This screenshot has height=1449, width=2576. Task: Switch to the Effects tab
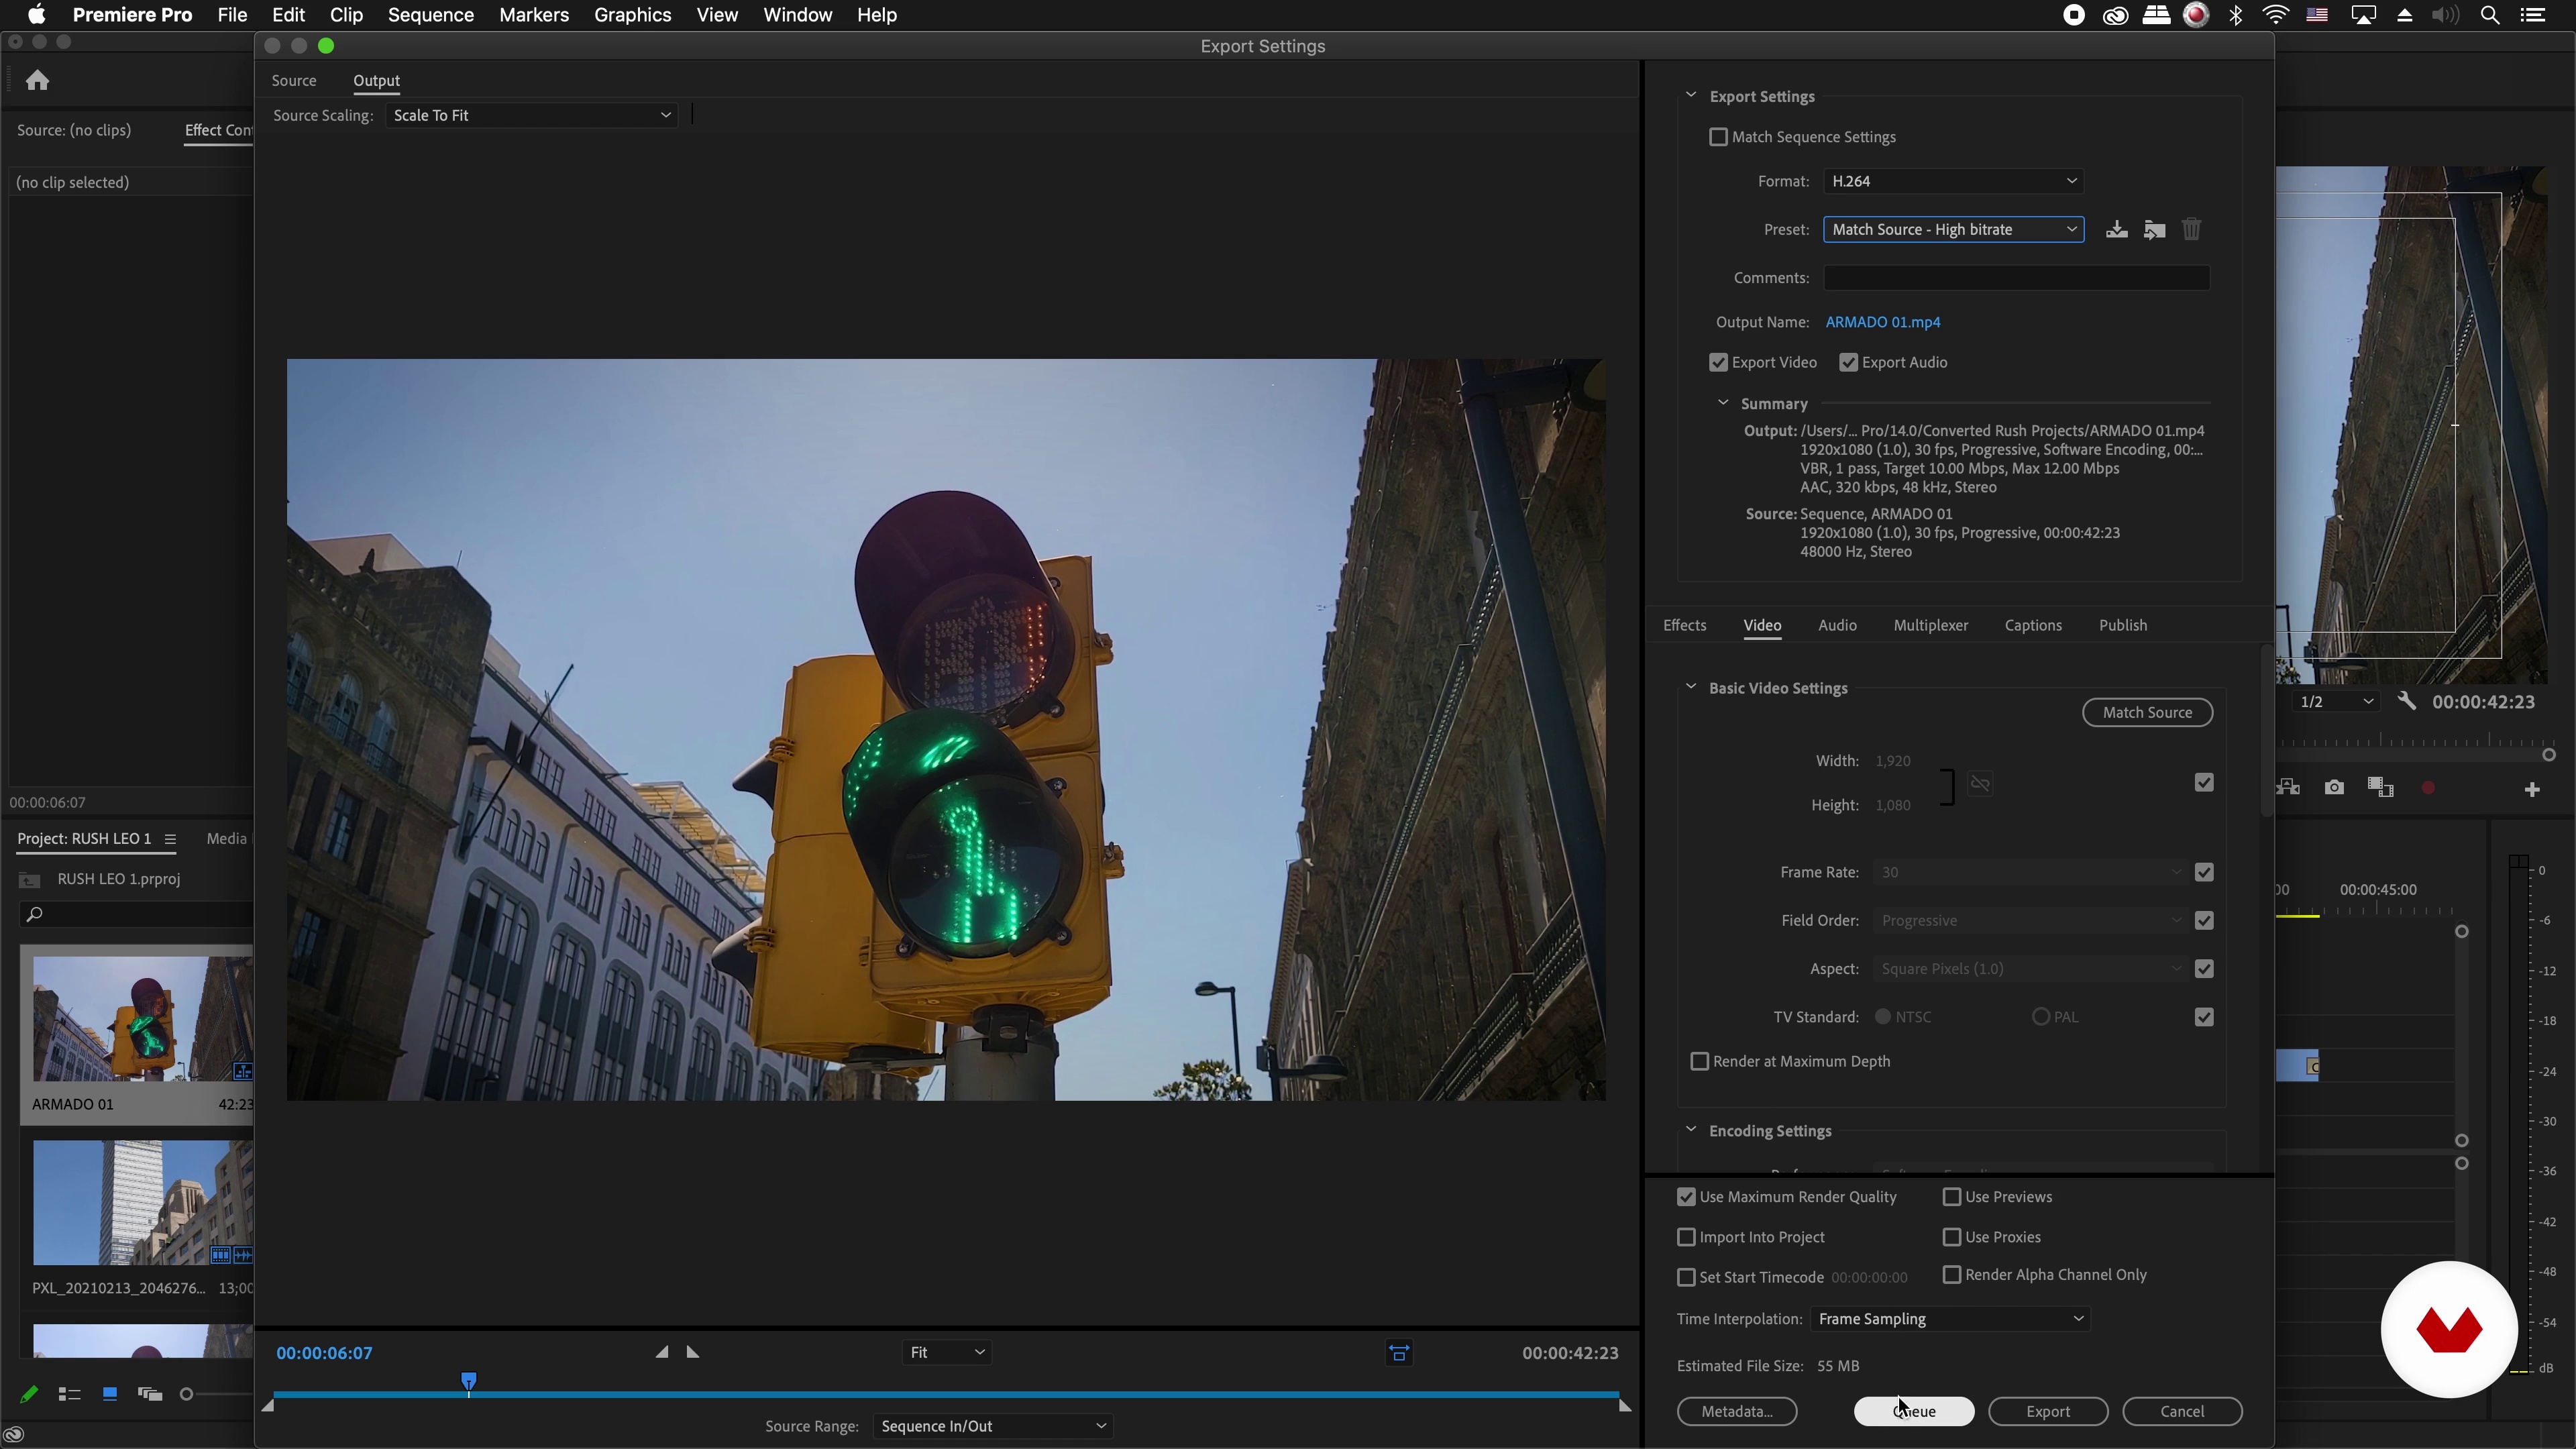point(1685,625)
